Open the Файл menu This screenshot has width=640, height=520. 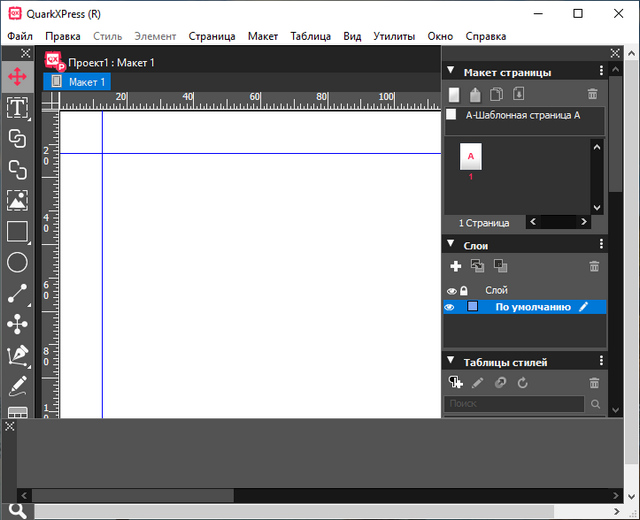pyautogui.click(x=20, y=36)
